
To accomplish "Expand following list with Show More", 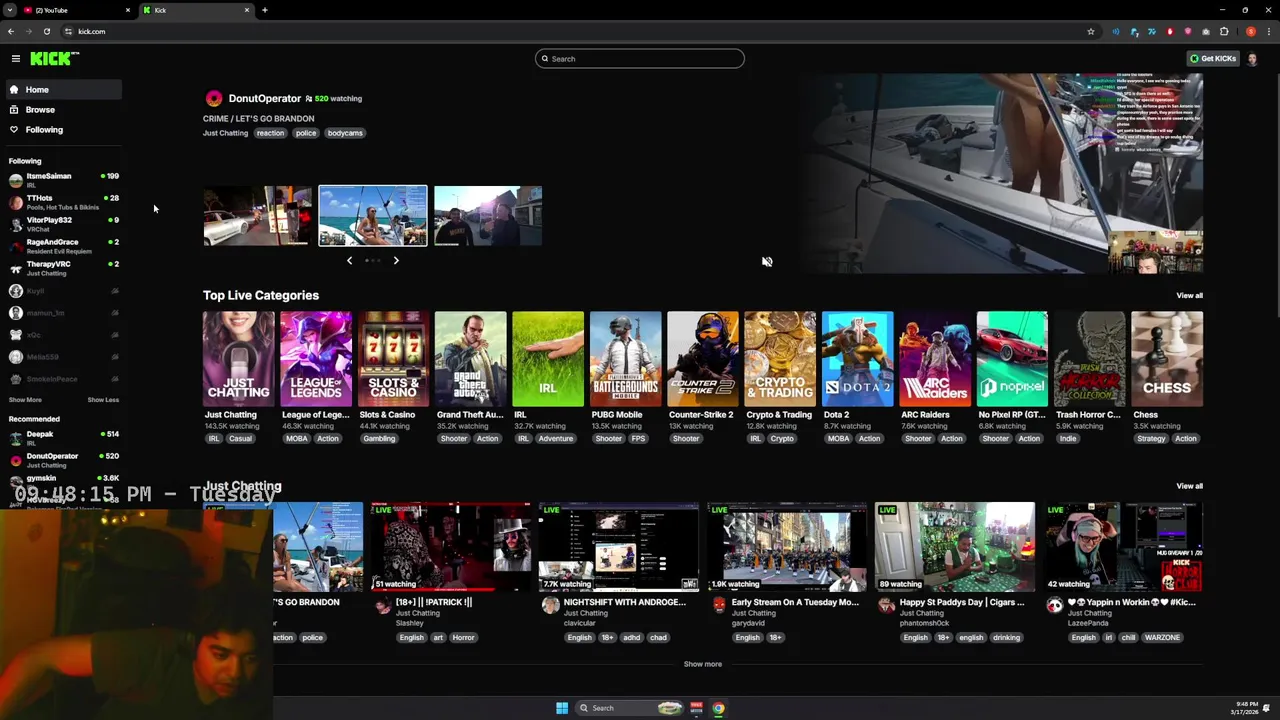I will point(25,400).
